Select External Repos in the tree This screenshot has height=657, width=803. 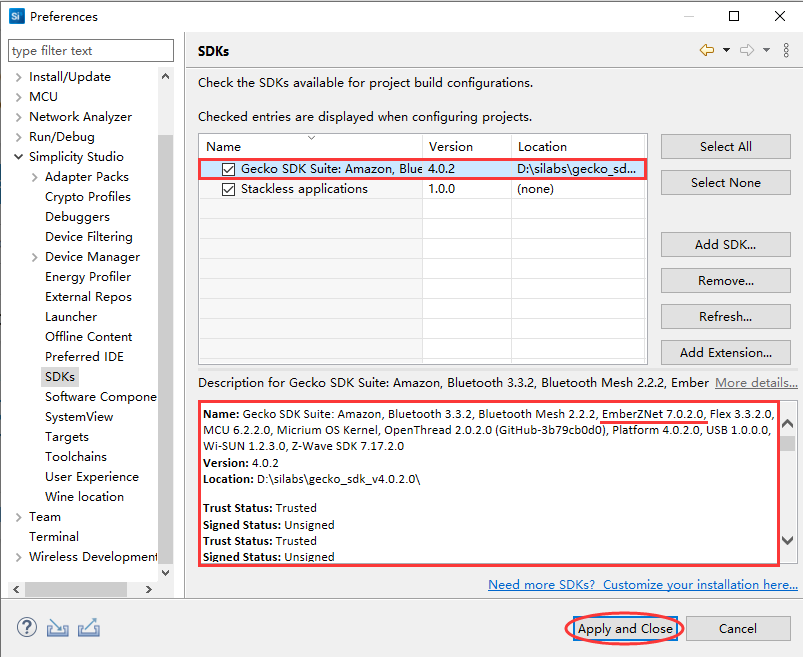[x=88, y=296]
